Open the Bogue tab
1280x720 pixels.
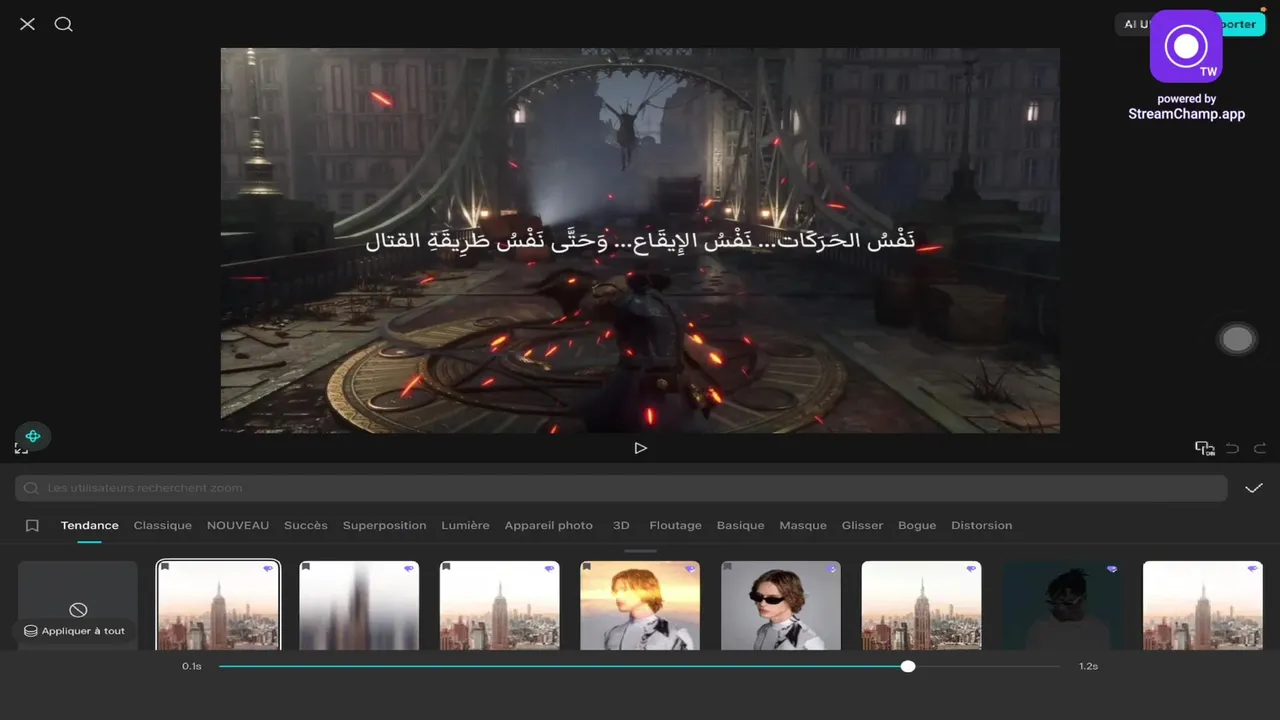click(x=917, y=525)
